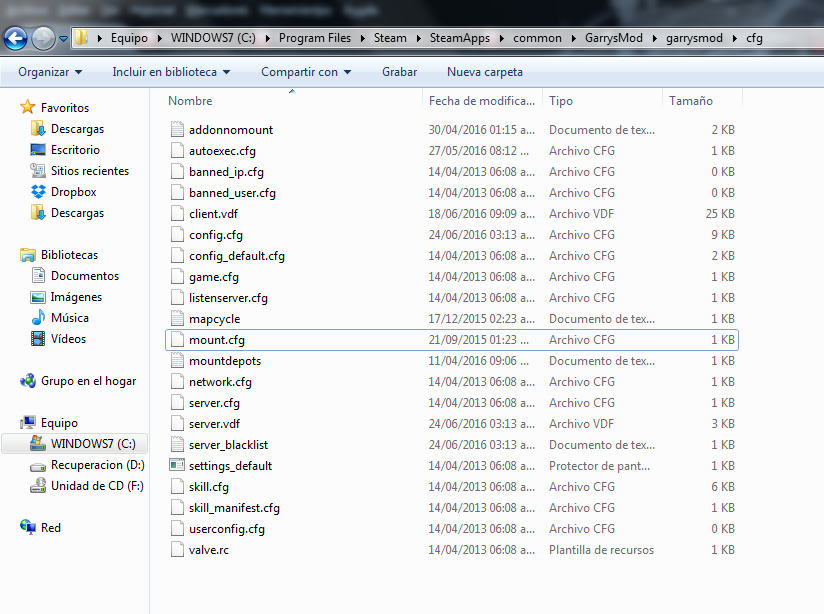The image size is (824, 614).
Task: Open Compartir con menu
Action: pos(306,72)
